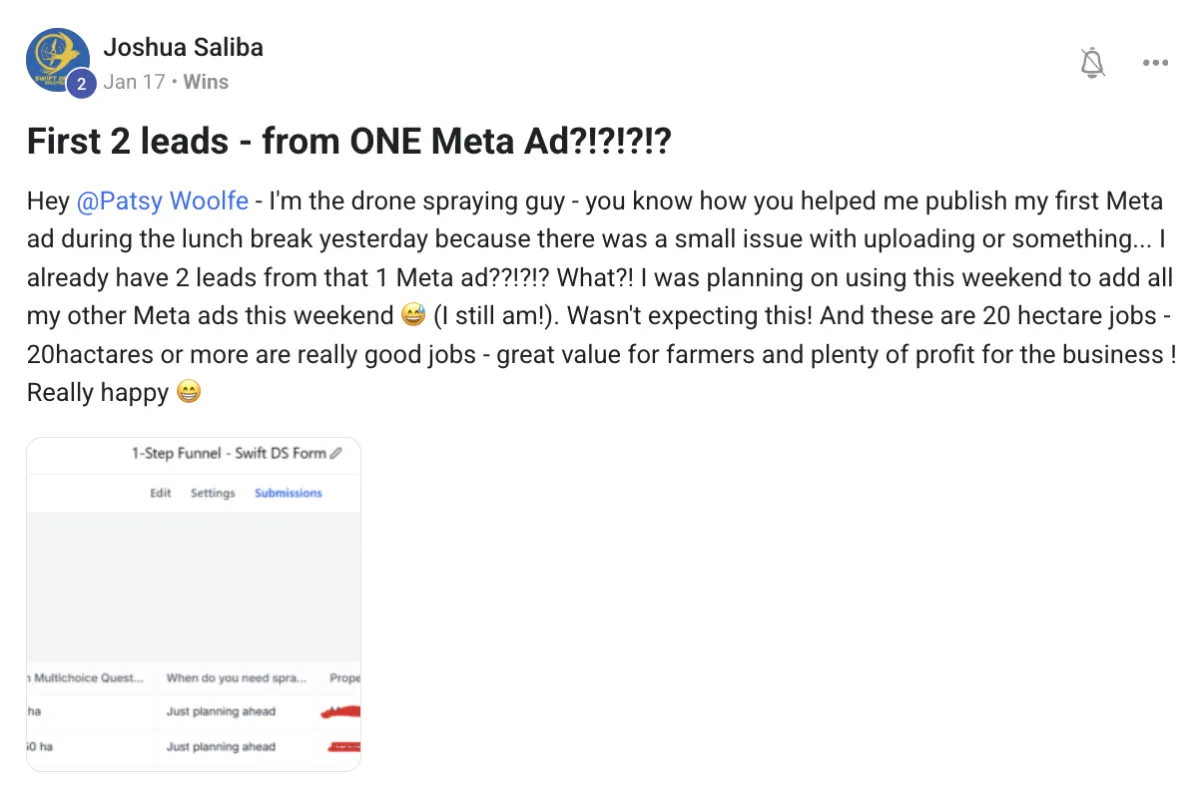The image size is (1200, 788).
Task: Open the Joshua Saliba author name link
Action: coord(184,47)
